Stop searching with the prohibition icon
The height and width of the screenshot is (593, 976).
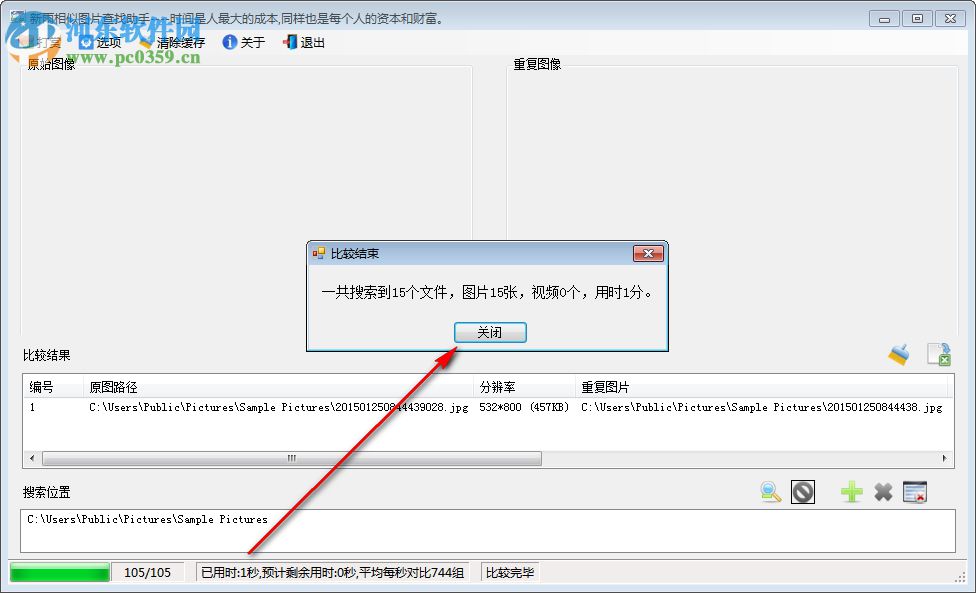pyautogui.click(x=802, y=492)
